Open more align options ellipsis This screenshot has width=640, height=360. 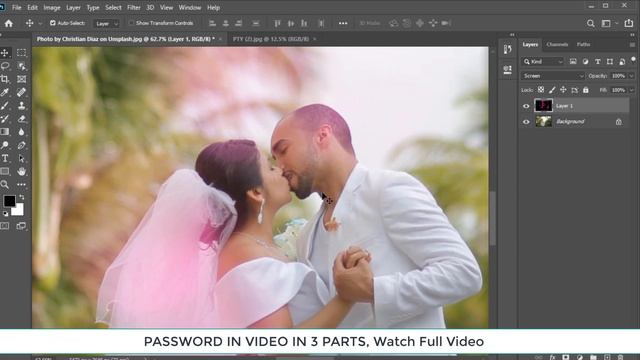(343, 23)
